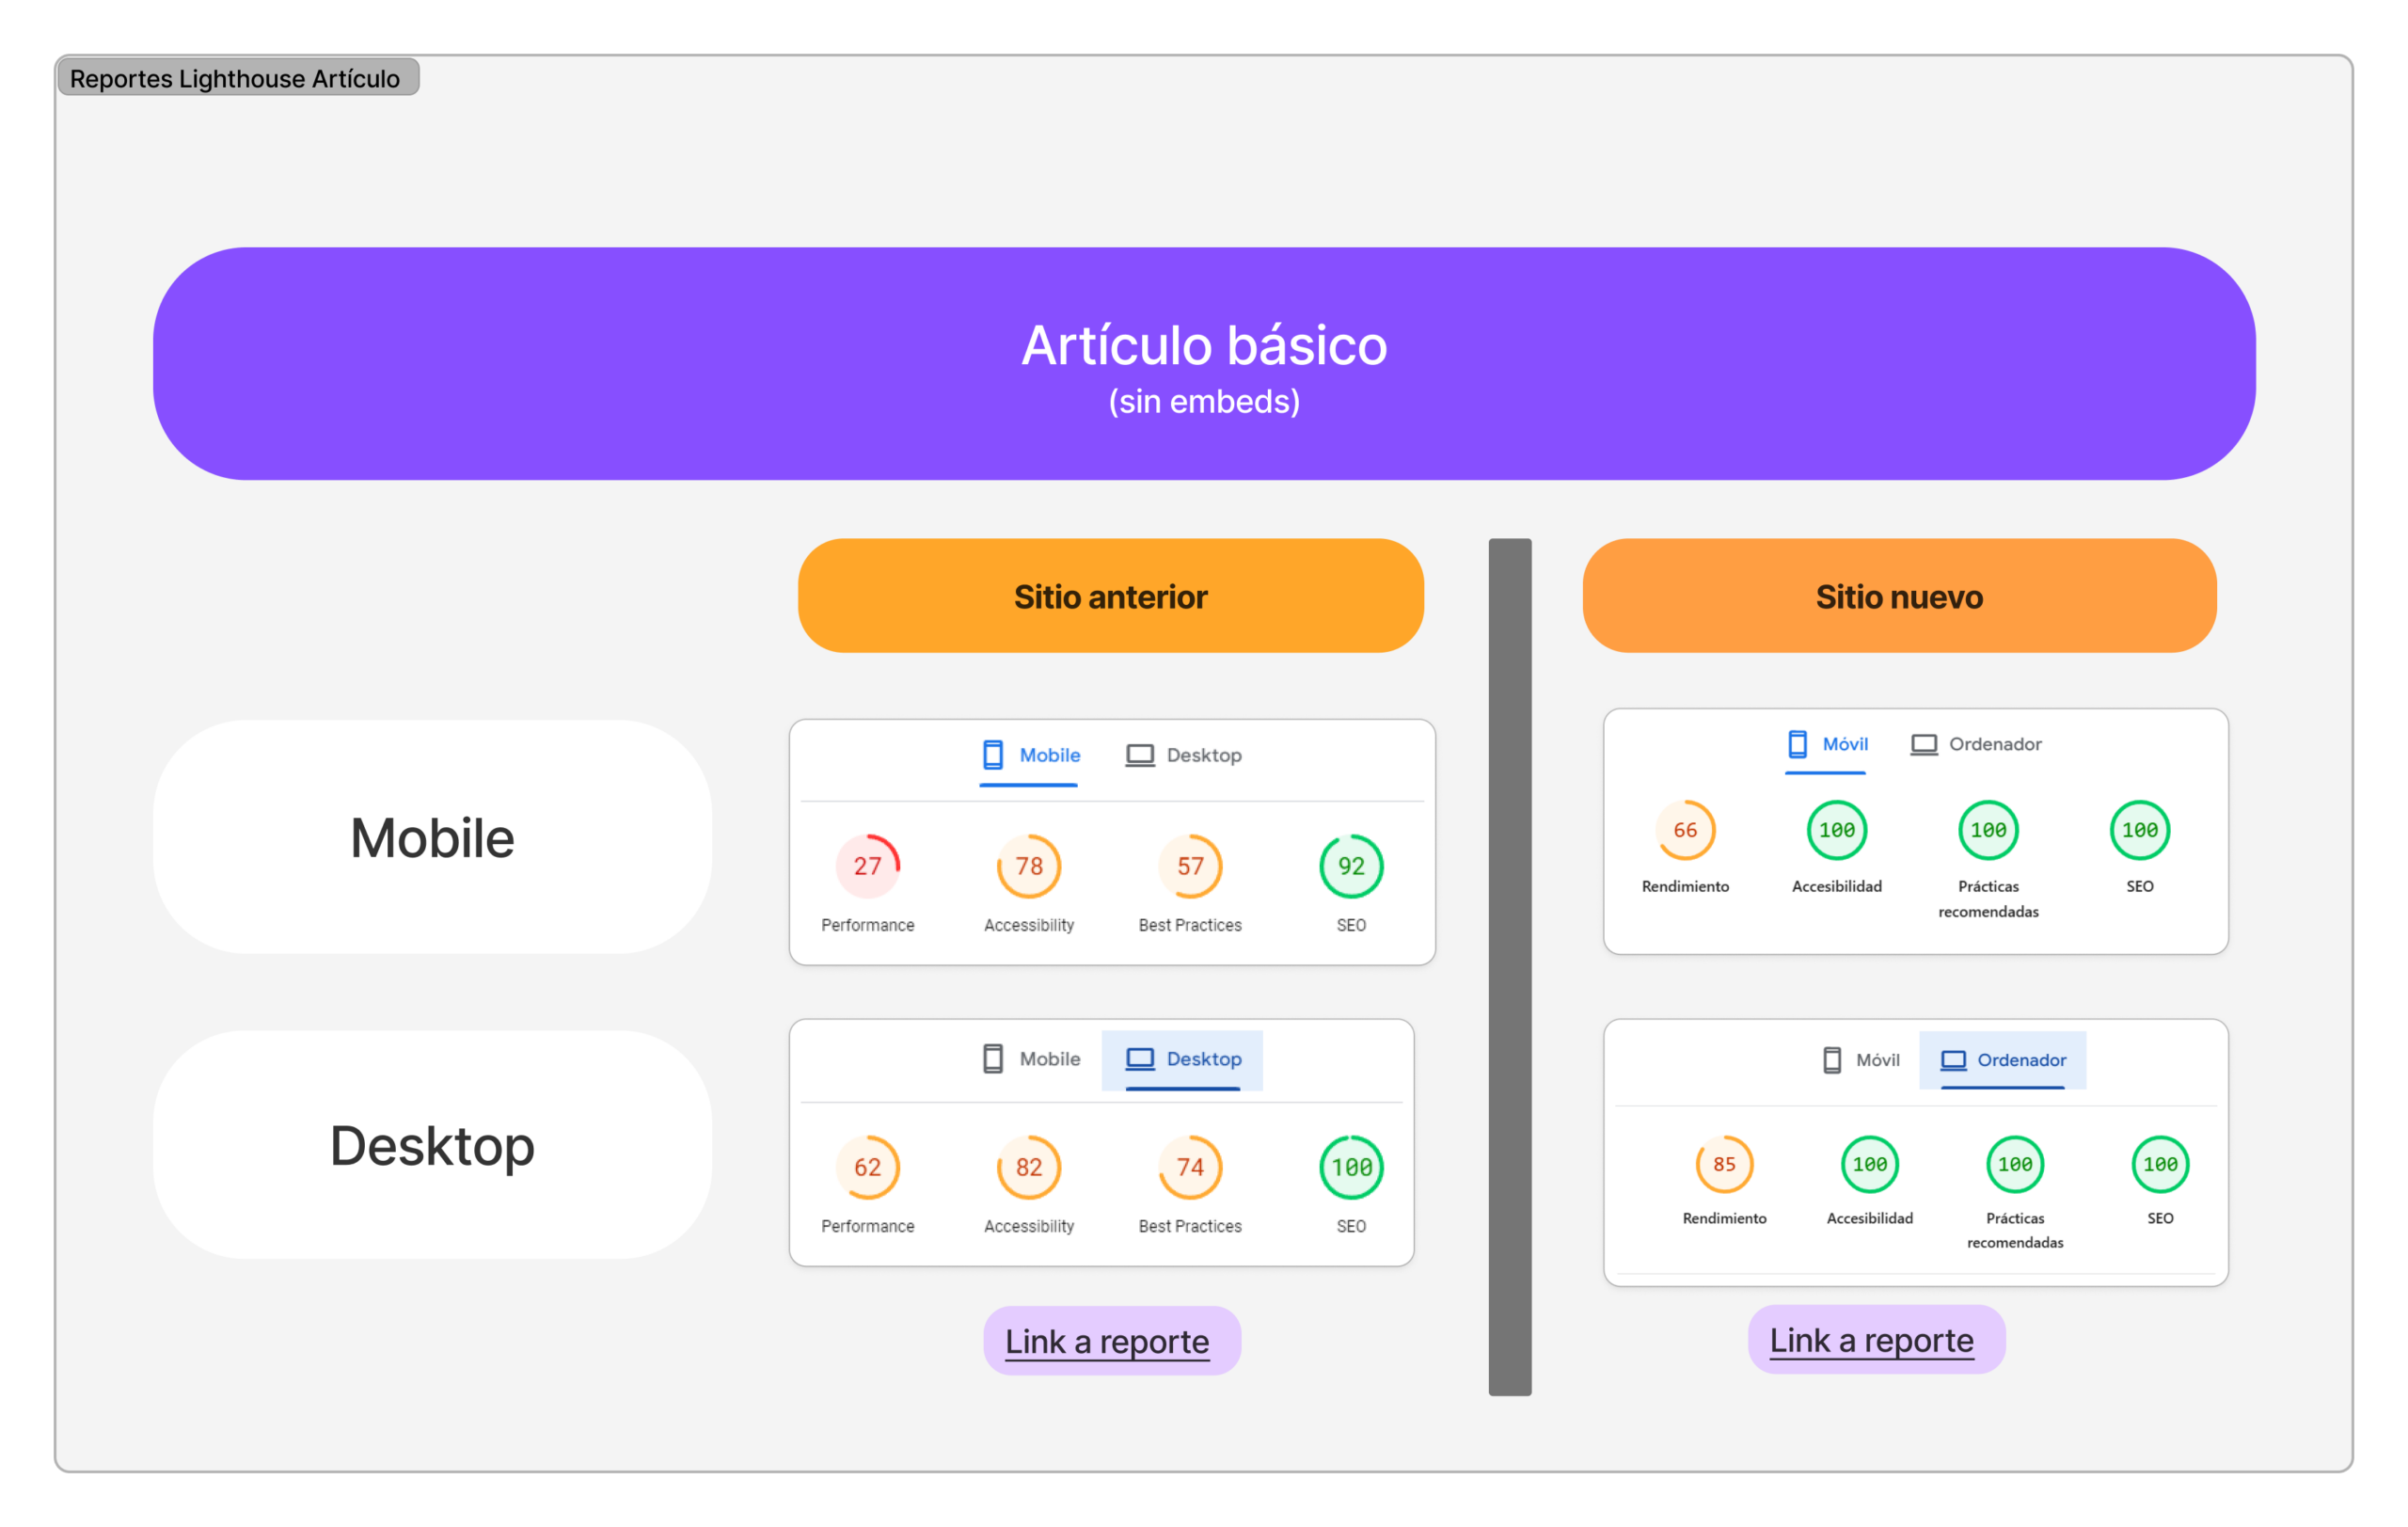Click the mobile phone icon in Sitio anterior mobile report

(x=992, y=755)
